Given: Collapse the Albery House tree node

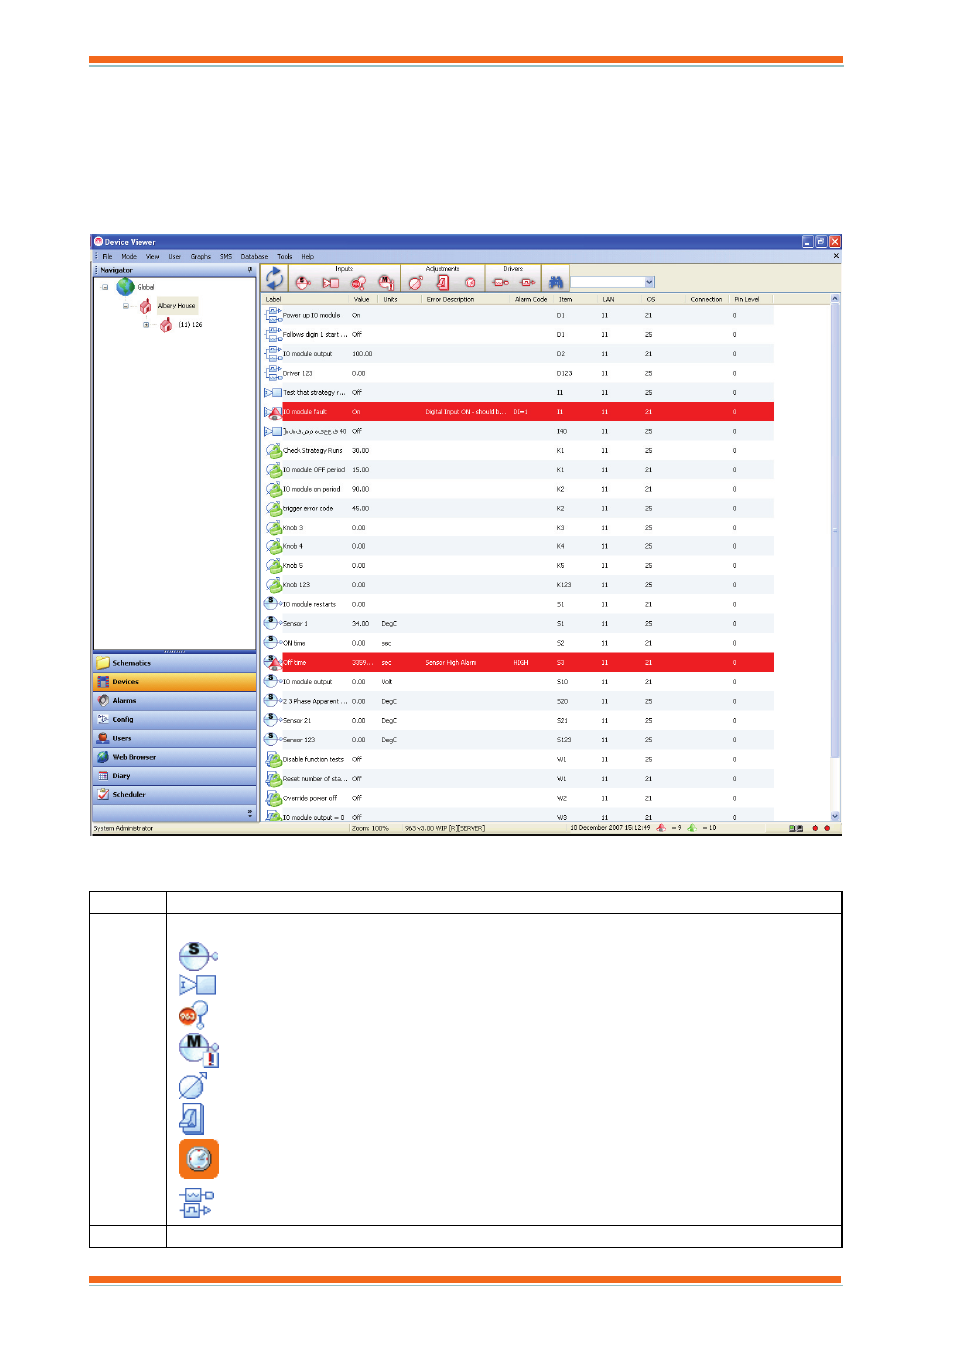Looking at the screenshot, I should pyautogui.click(x=126, y=306).
